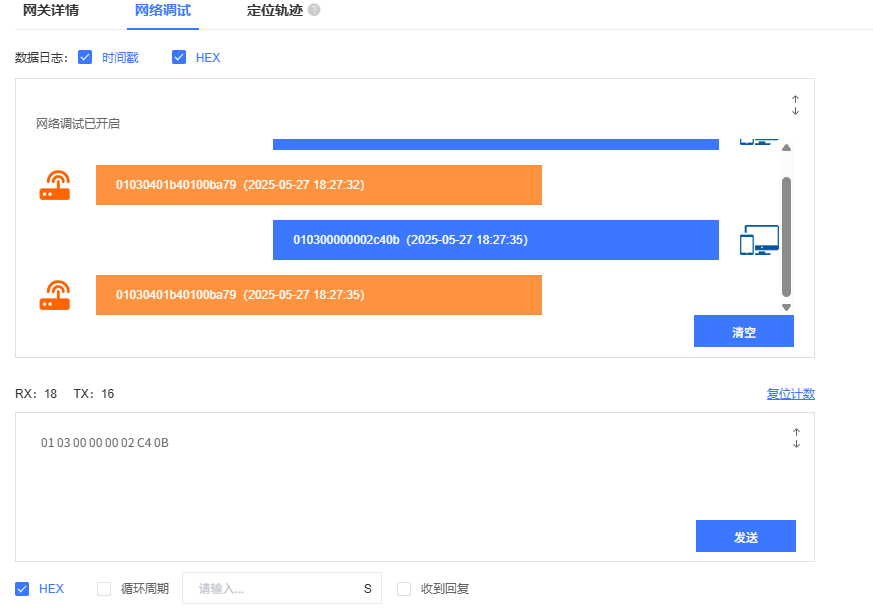Click the send box expand arrows icon
This screenshot has height=609, width=873.
click(x=796, y=438)
